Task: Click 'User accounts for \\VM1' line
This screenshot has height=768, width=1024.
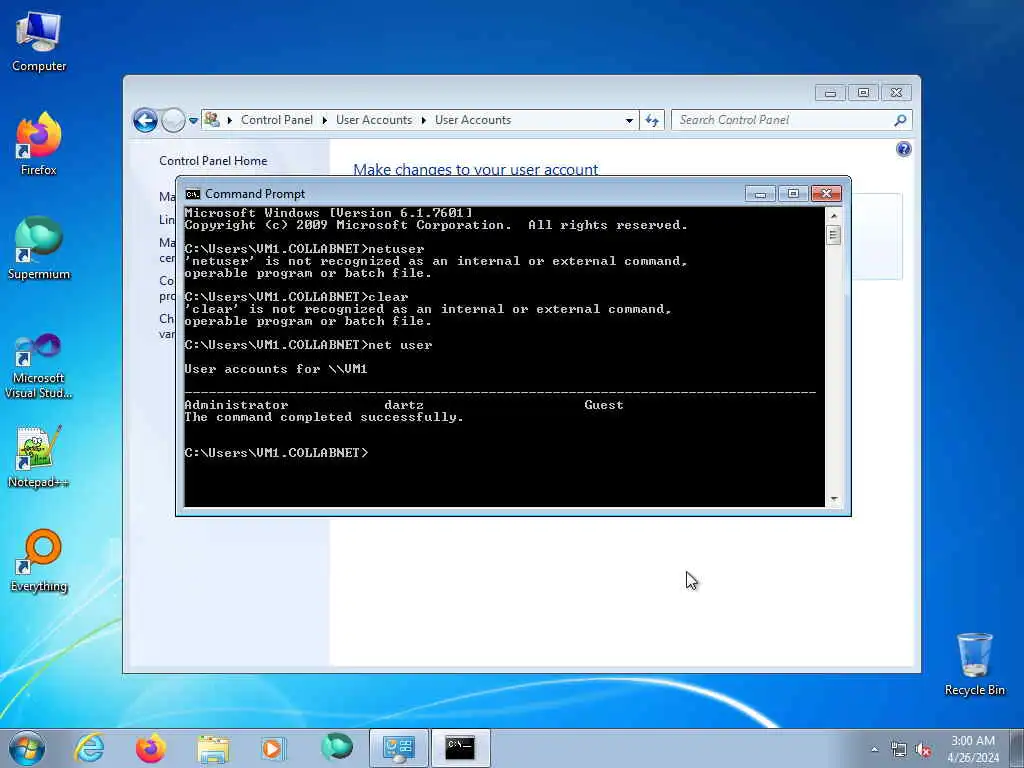Action: (x=276, y=369)
